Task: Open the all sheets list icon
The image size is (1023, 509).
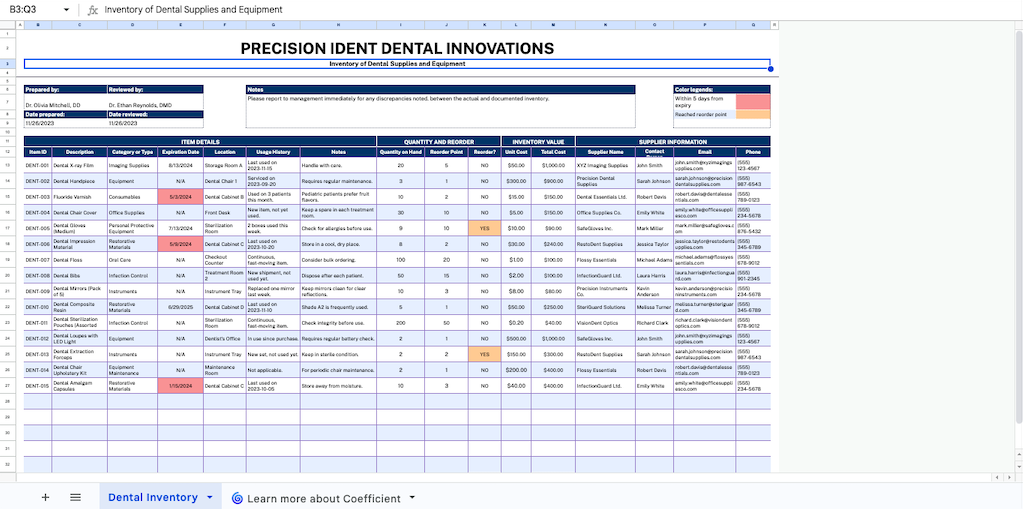Action: 75,497
